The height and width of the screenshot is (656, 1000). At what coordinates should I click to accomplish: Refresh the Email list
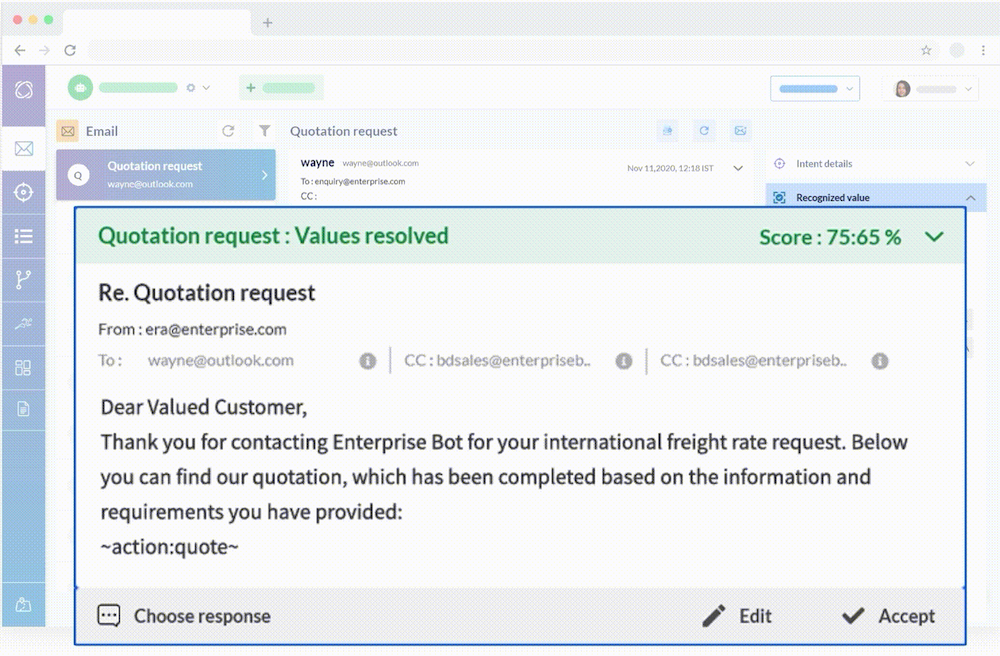coord(228,131)
